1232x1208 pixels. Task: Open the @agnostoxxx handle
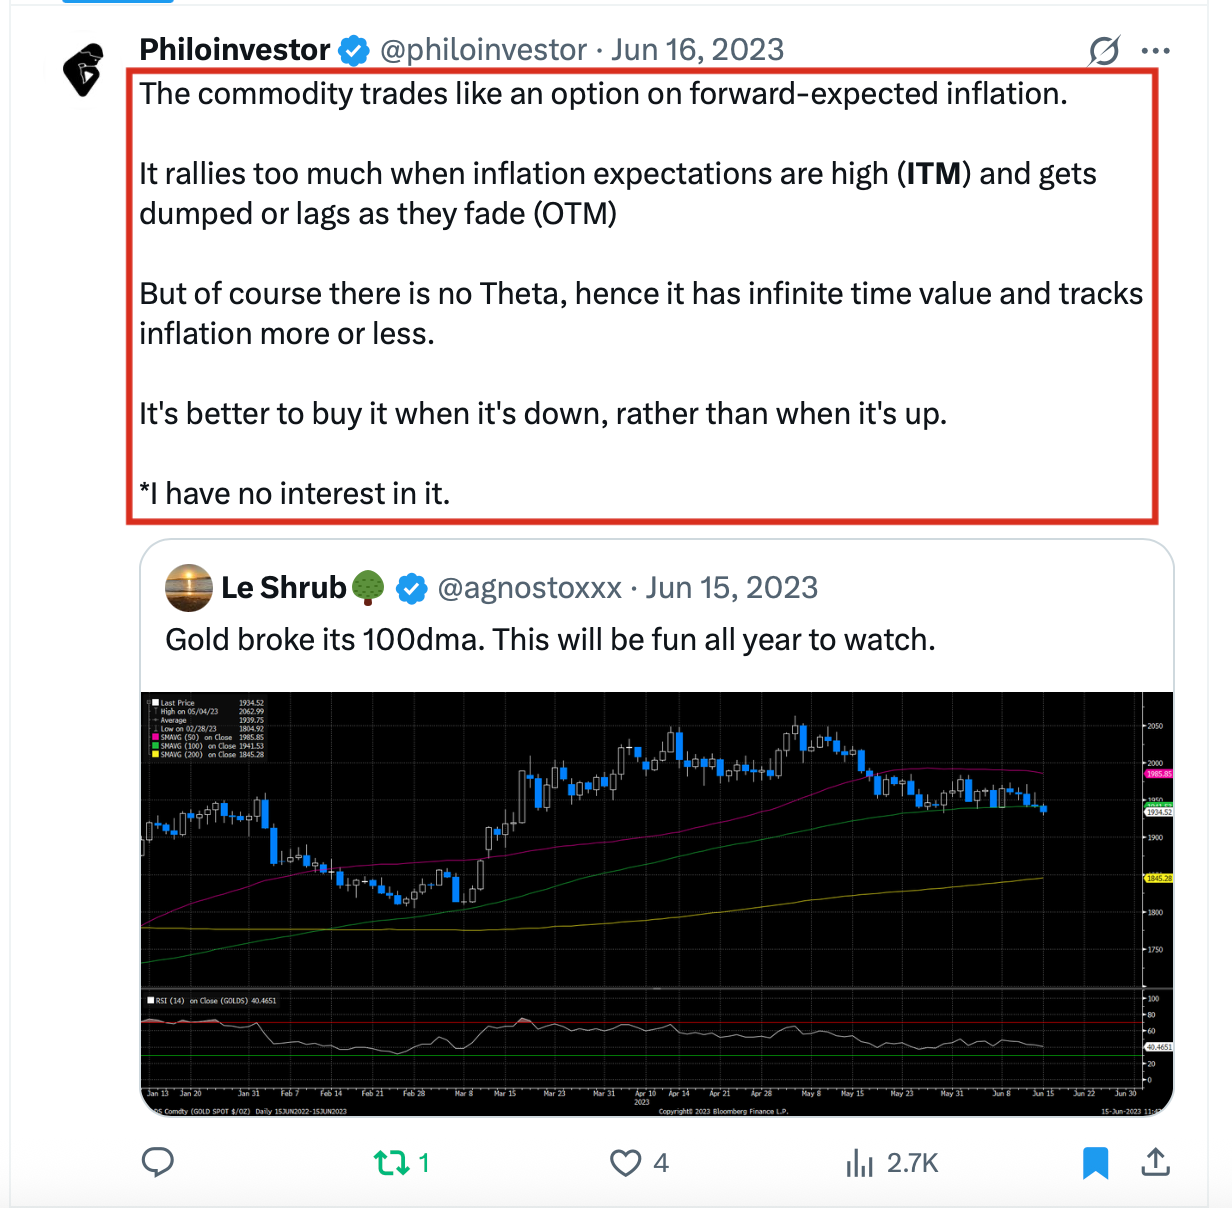[530, 588]
